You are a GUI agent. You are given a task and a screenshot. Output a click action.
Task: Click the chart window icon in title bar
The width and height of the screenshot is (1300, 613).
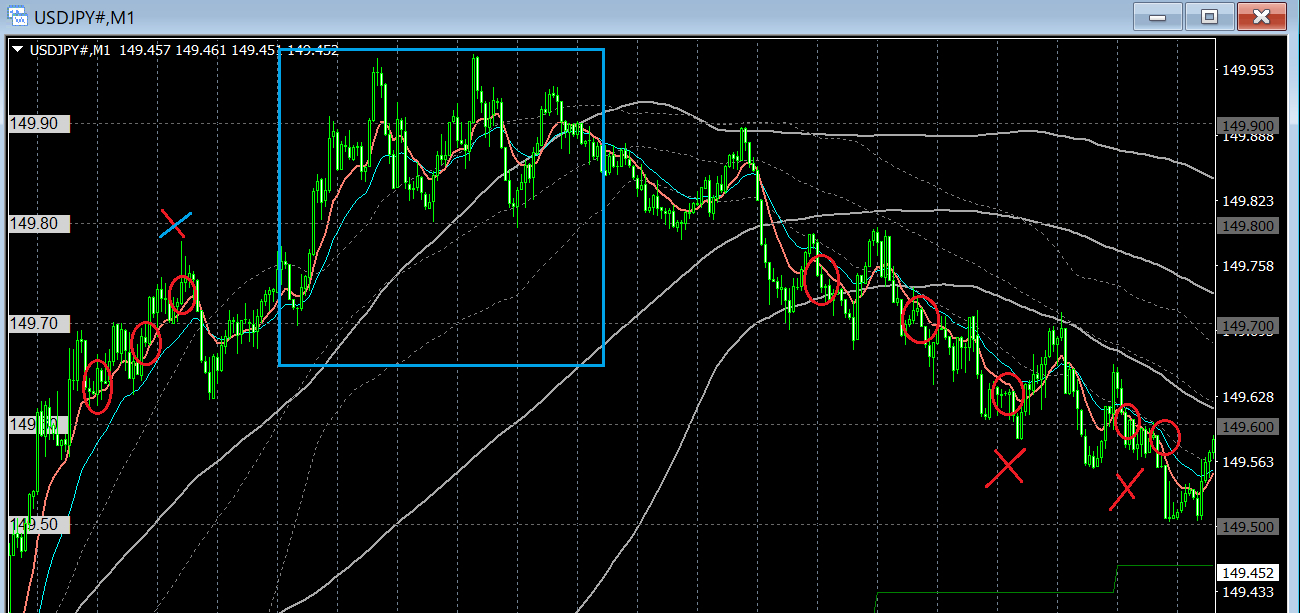point(16,16)
